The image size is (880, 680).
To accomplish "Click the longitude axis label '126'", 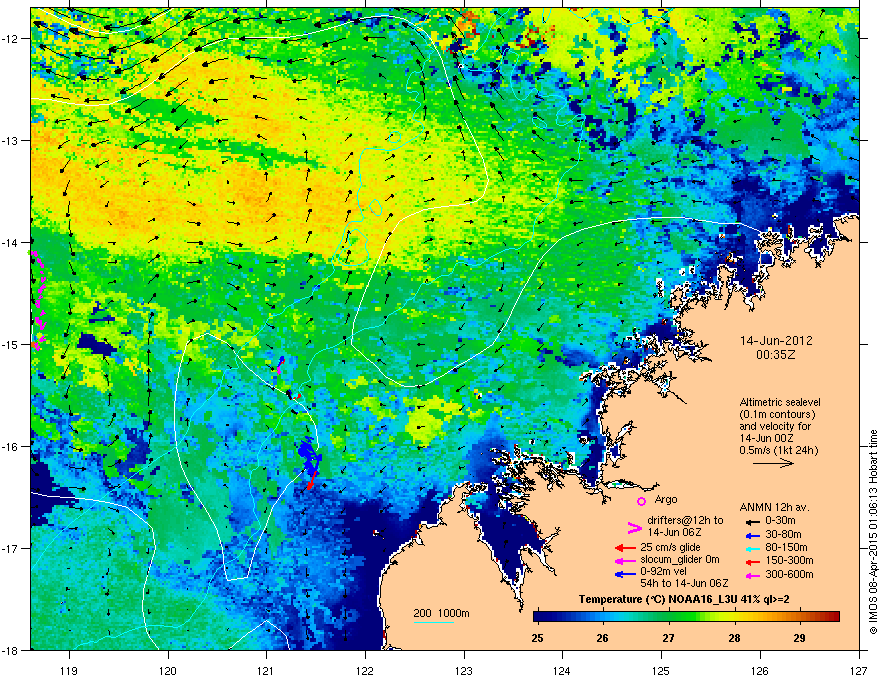I will point(760,670).
